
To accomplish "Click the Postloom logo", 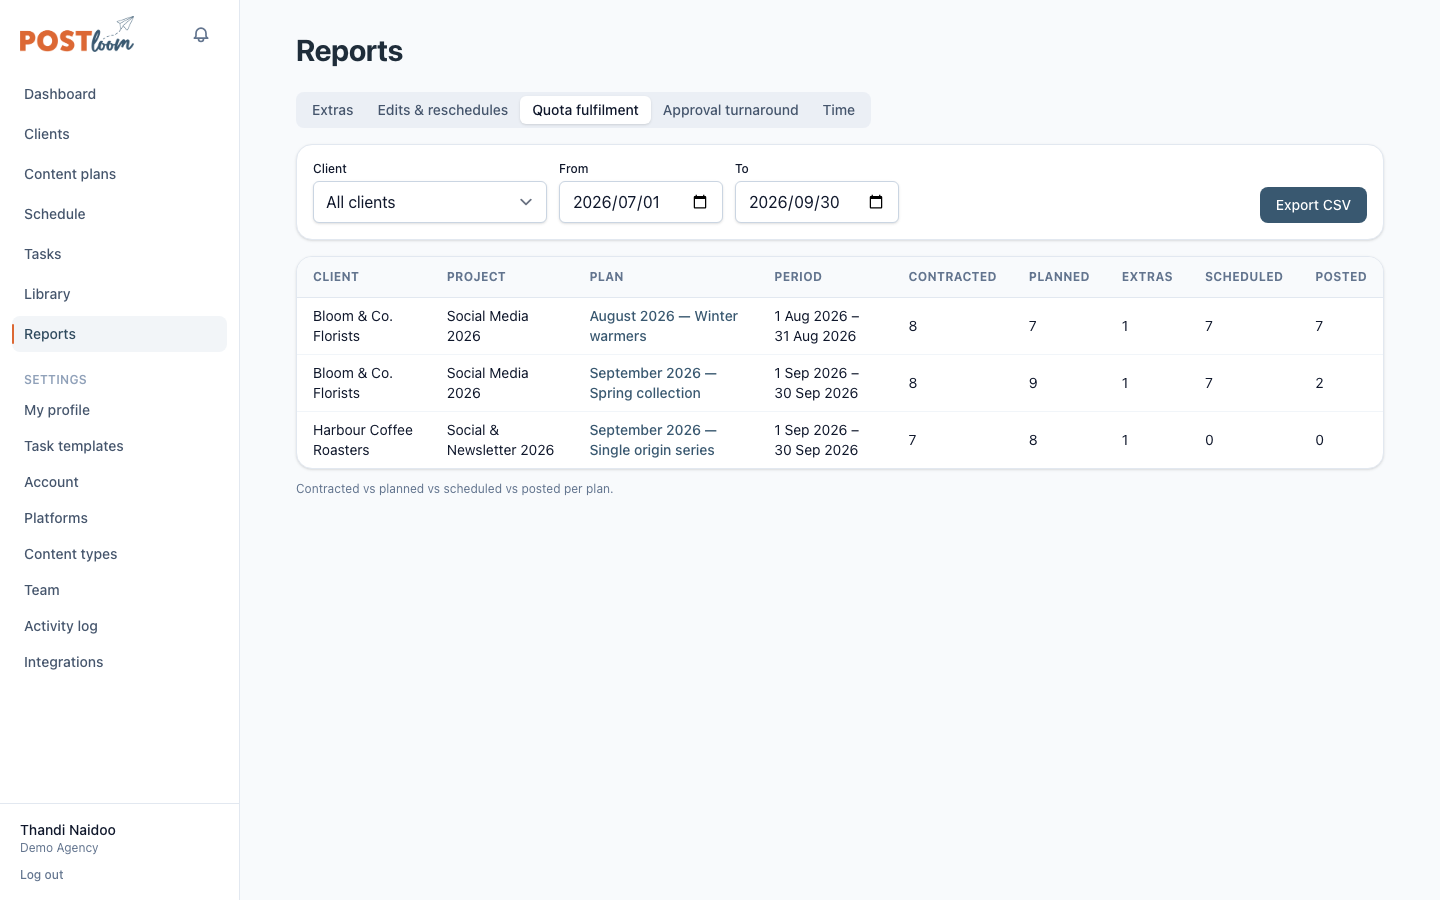I will pyautogui.click(x=77, y=35).
